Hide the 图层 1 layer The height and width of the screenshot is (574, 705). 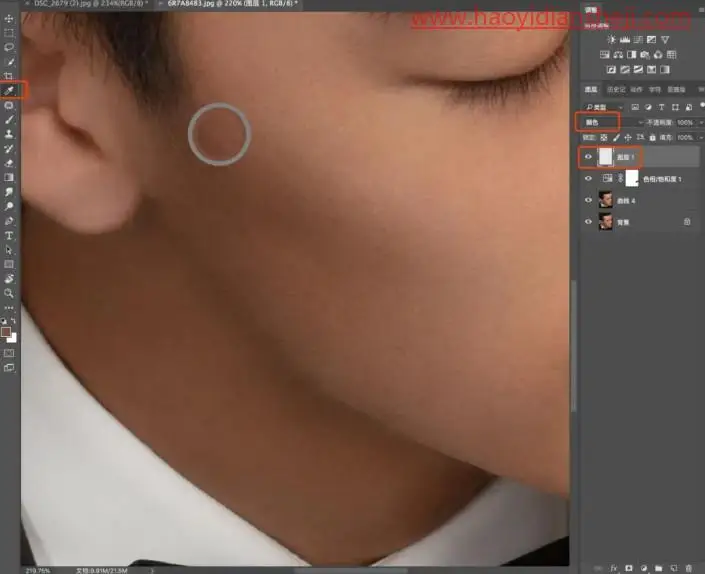click(x=588, y=157)
